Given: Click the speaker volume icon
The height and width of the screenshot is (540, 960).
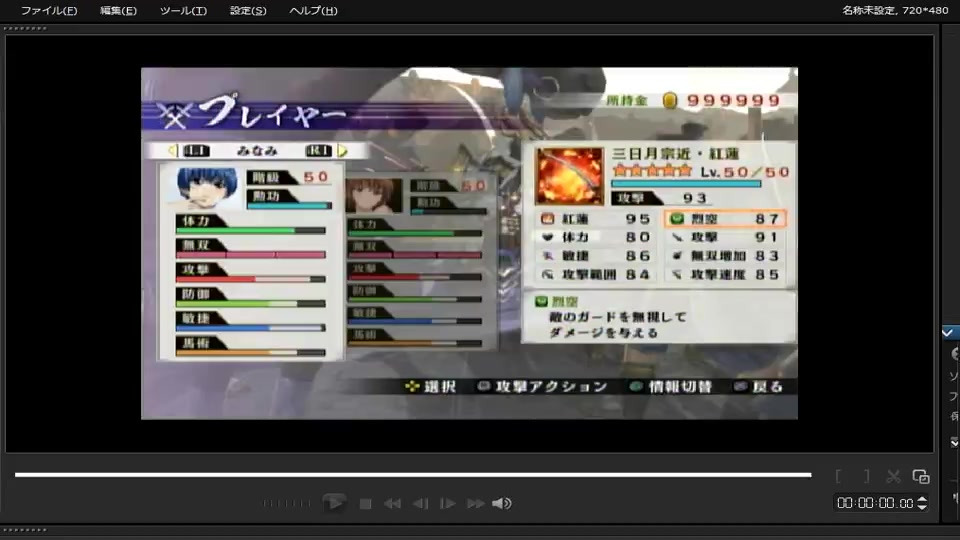Looking at the screenshot, I should (501, 503).
